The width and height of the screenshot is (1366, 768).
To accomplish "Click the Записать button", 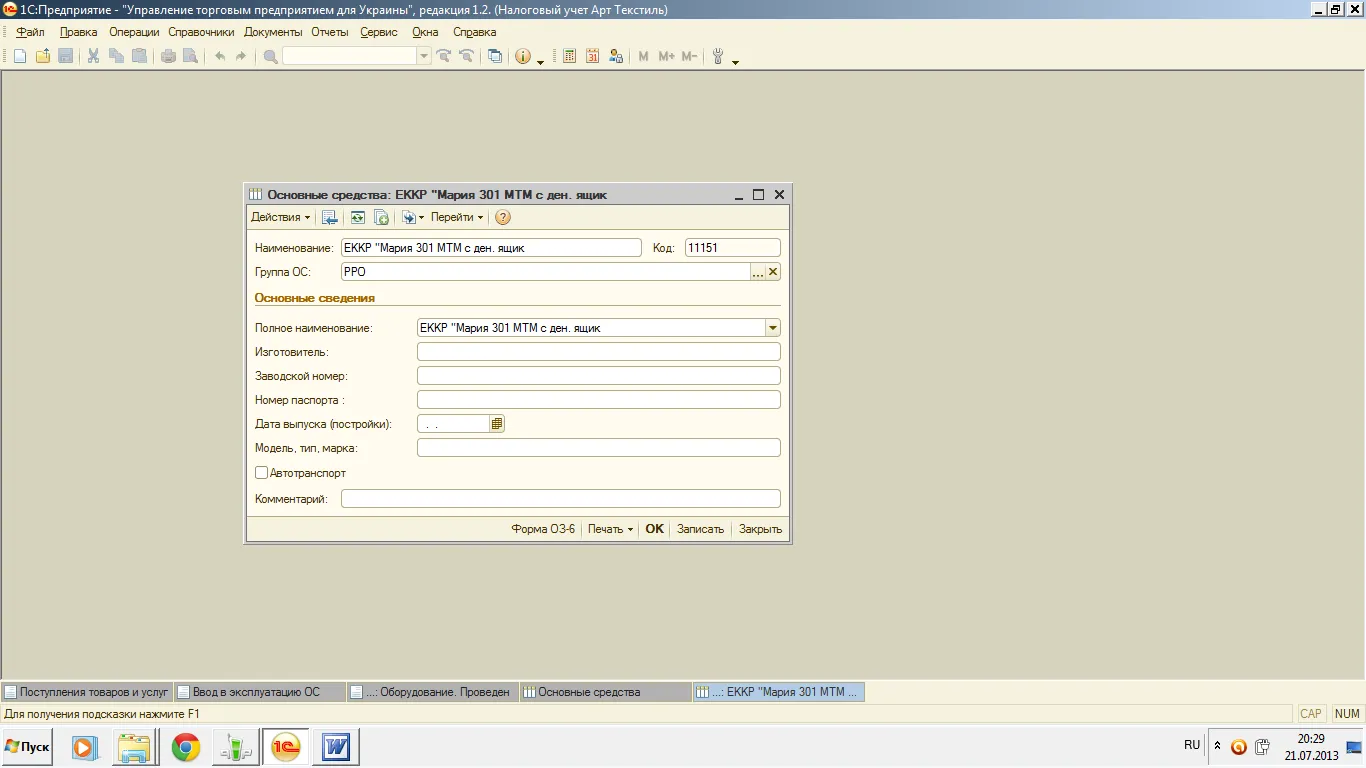I will [700, 529].
